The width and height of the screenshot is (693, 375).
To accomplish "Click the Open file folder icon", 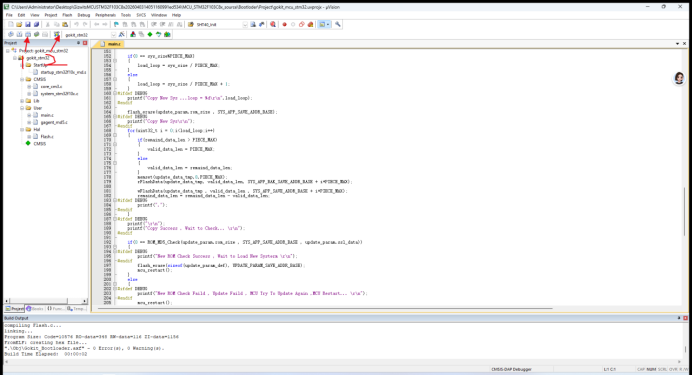I will coord(19,25).
